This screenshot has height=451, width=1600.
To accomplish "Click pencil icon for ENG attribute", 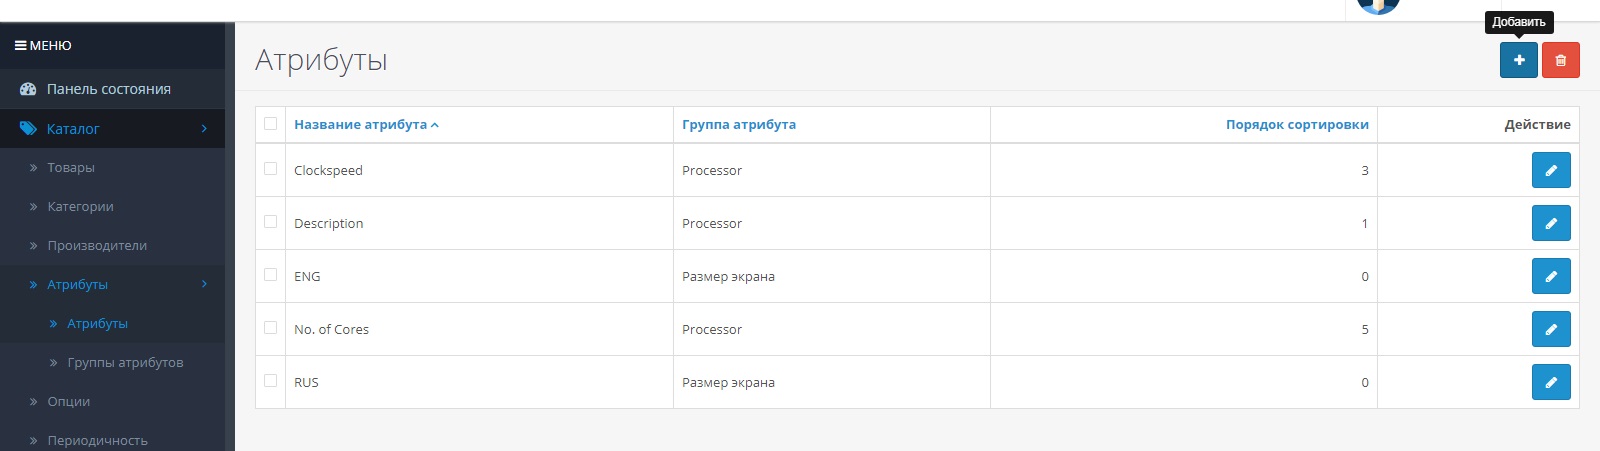I will (x=1550, y=276).
